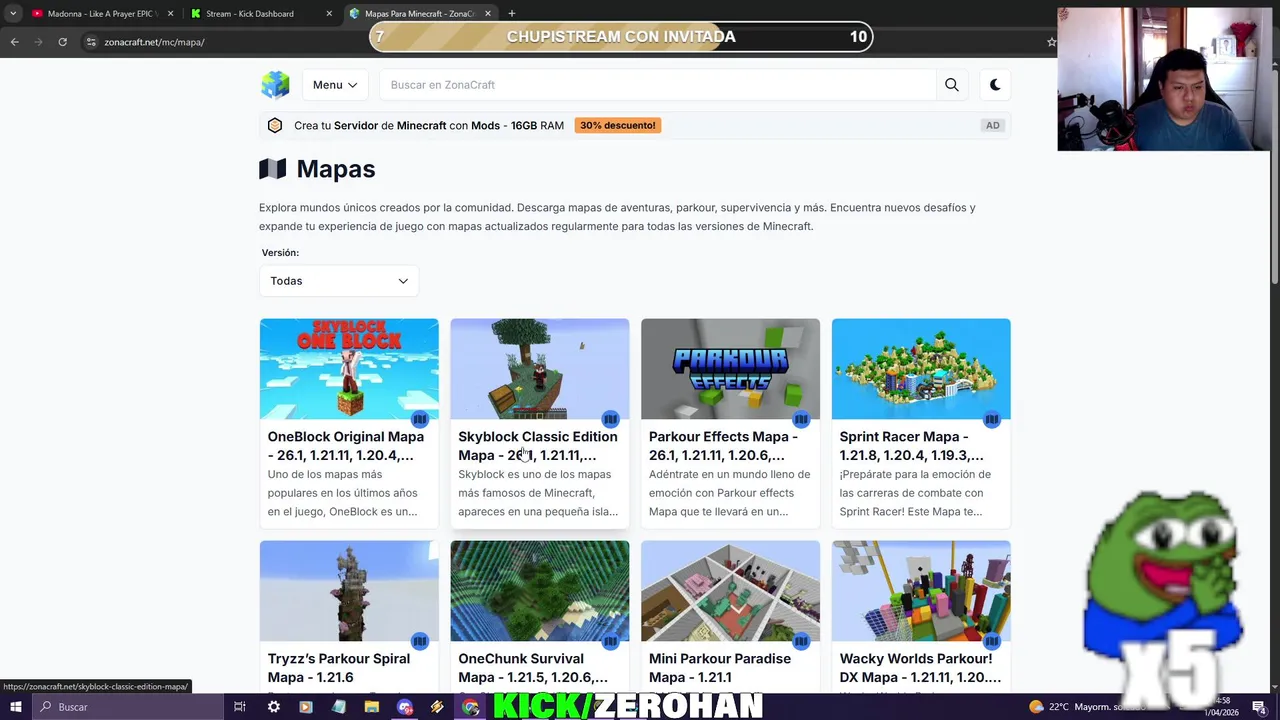Open the tab search chevron
This screenshot has height=720, width=1280.
click(12, 14)
